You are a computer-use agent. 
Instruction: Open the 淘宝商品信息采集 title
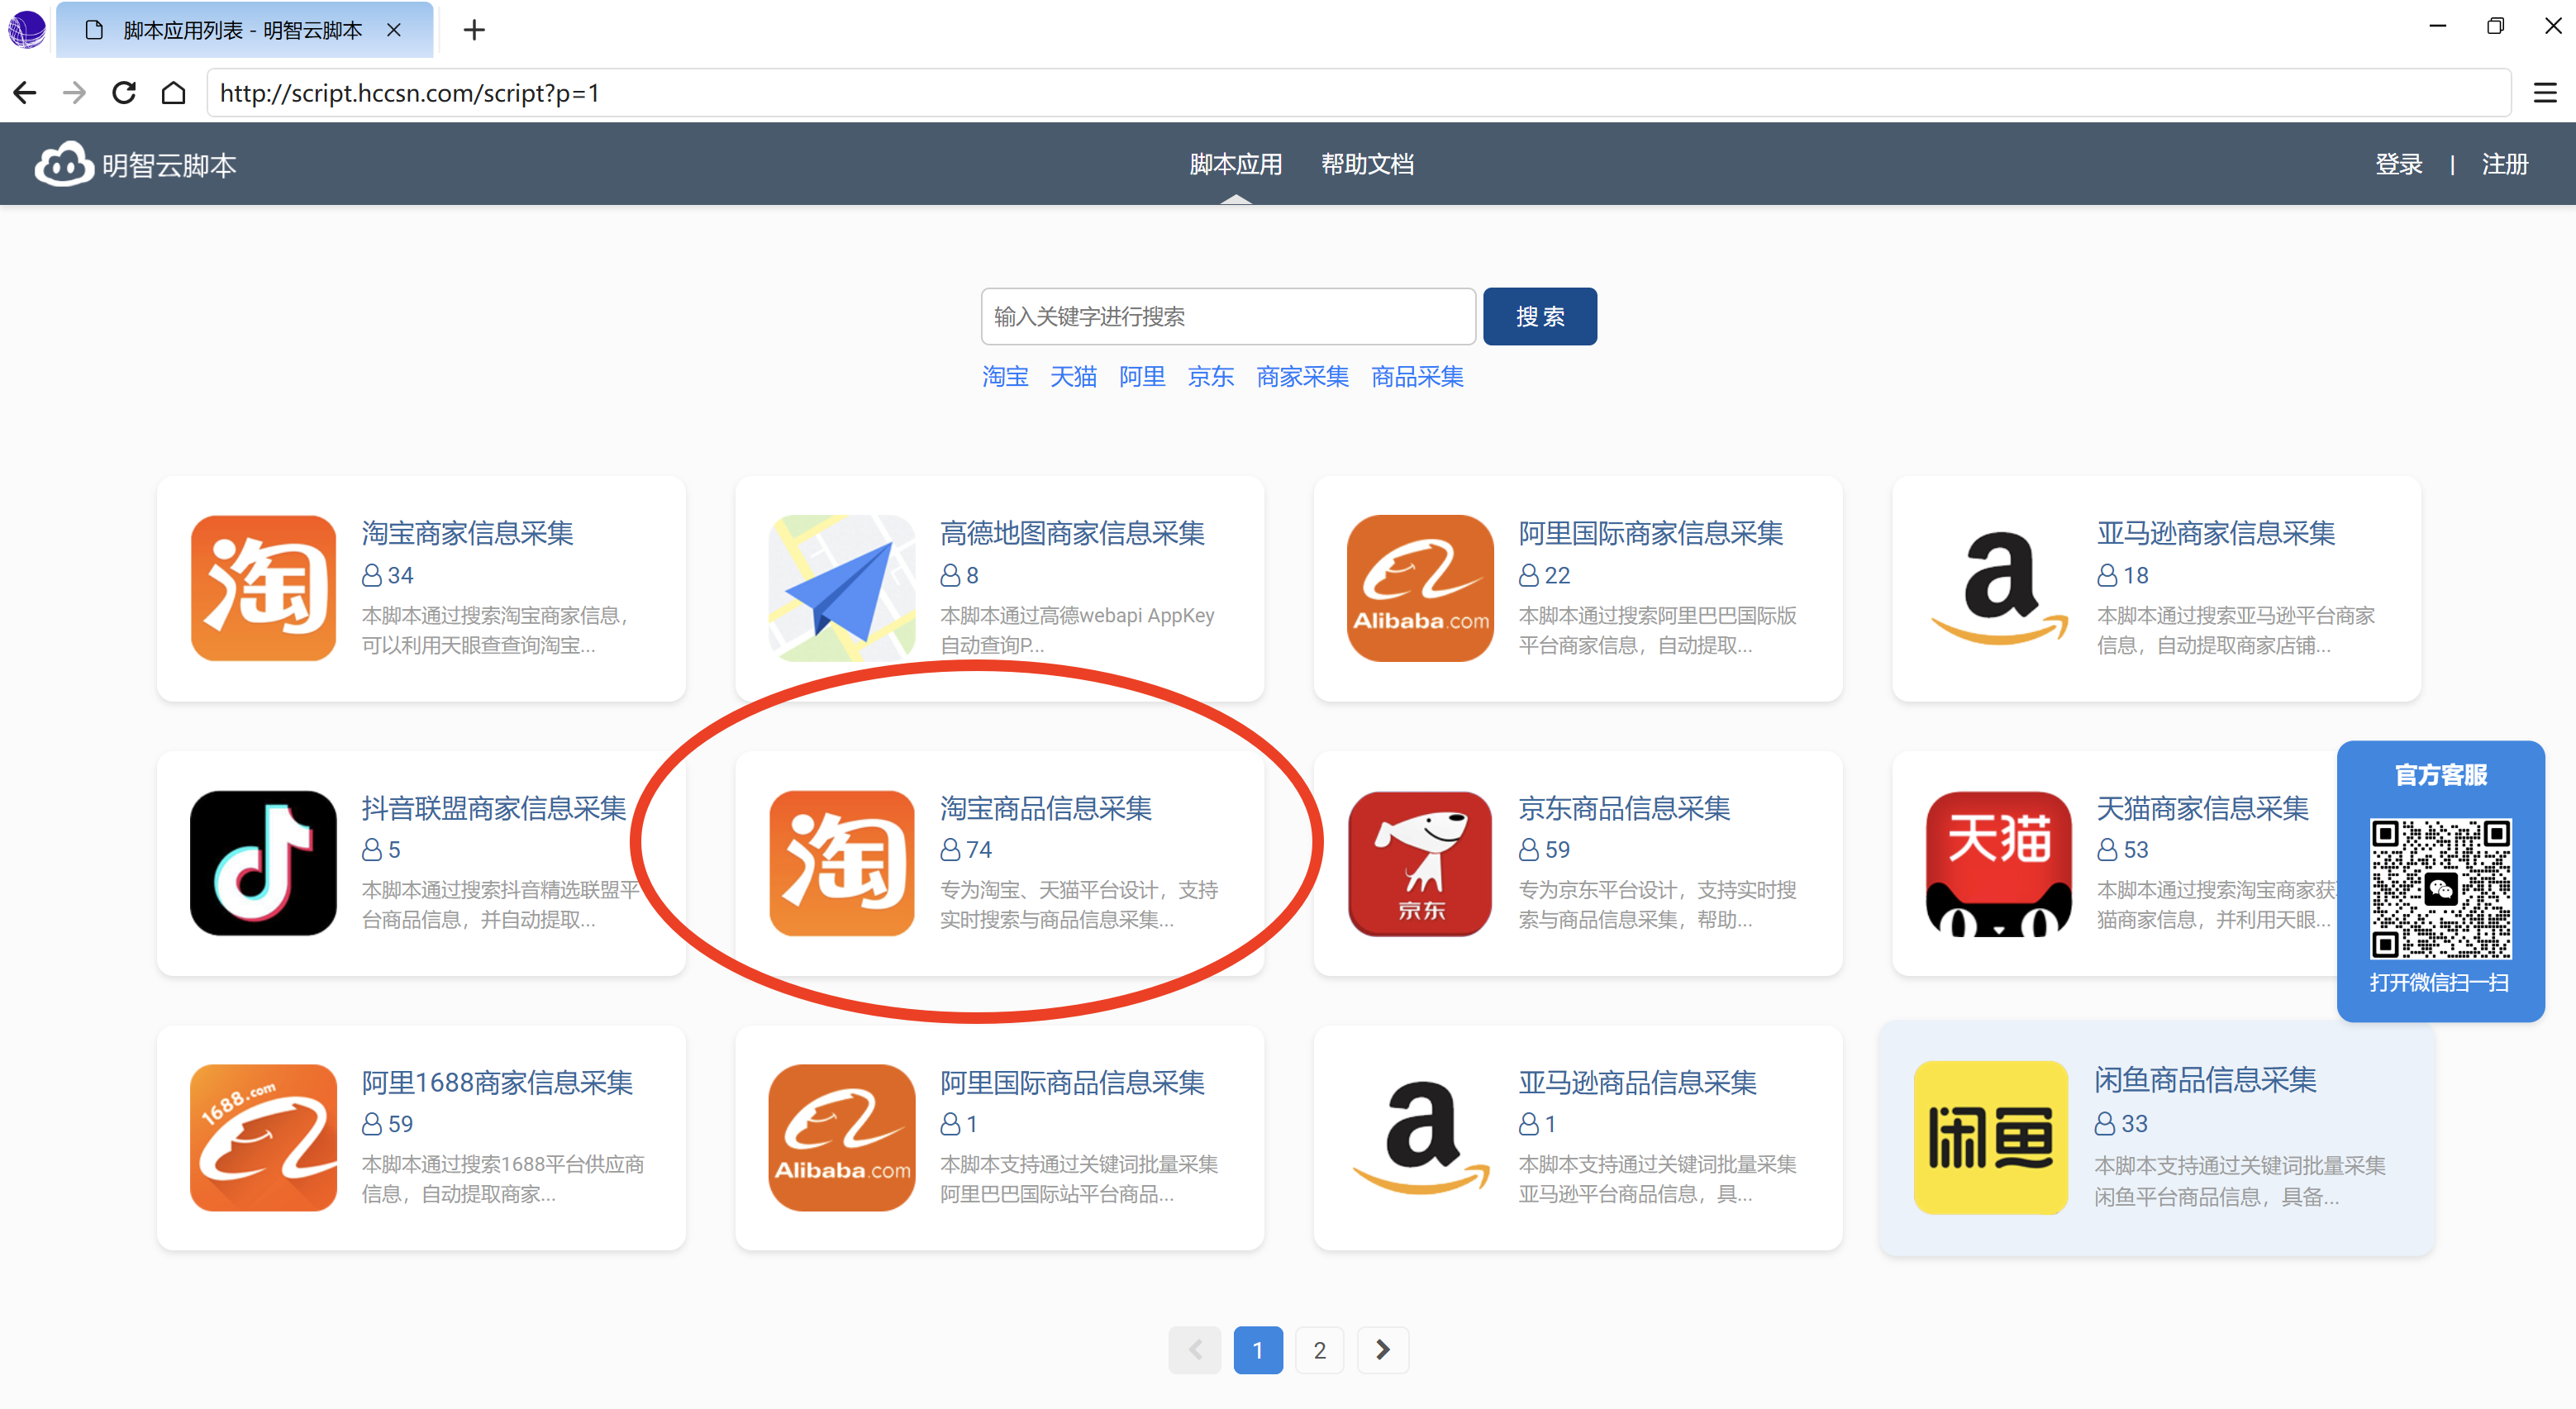(1045, 808)
